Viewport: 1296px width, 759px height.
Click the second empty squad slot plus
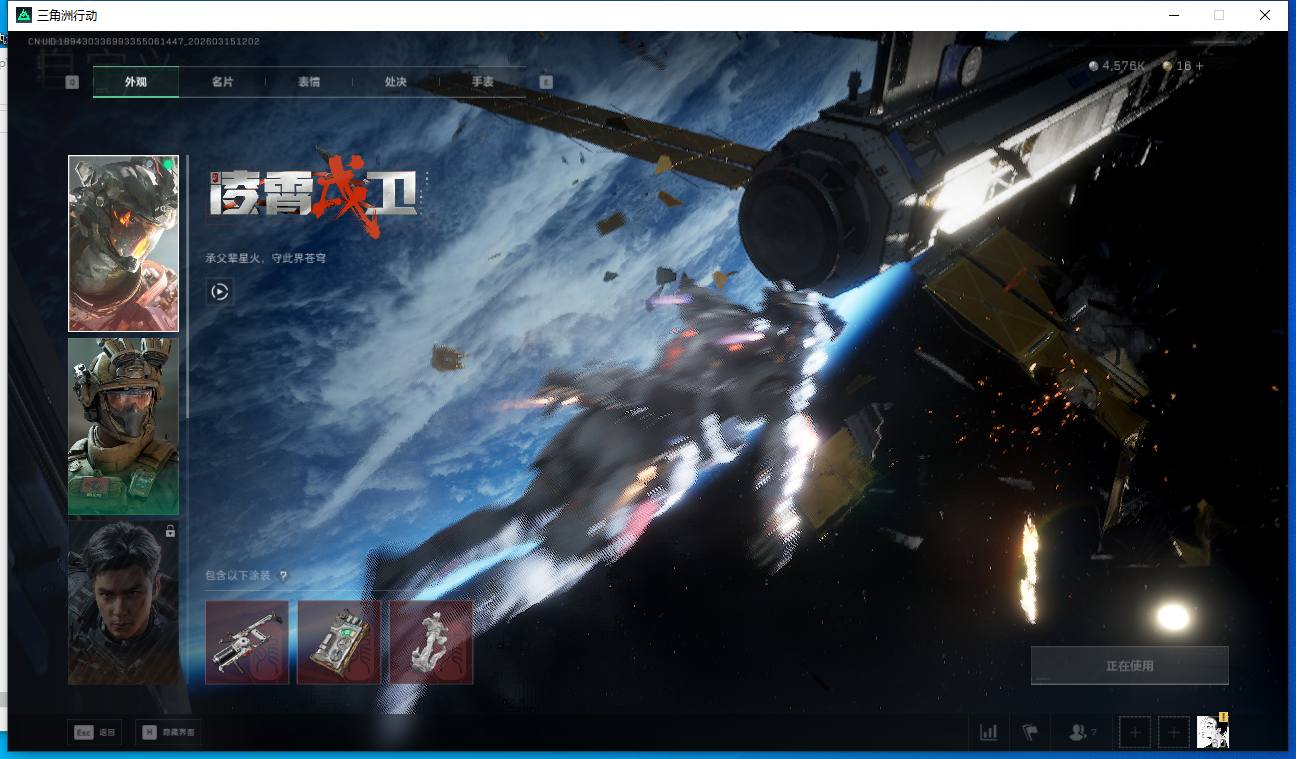click(1174, 733)
